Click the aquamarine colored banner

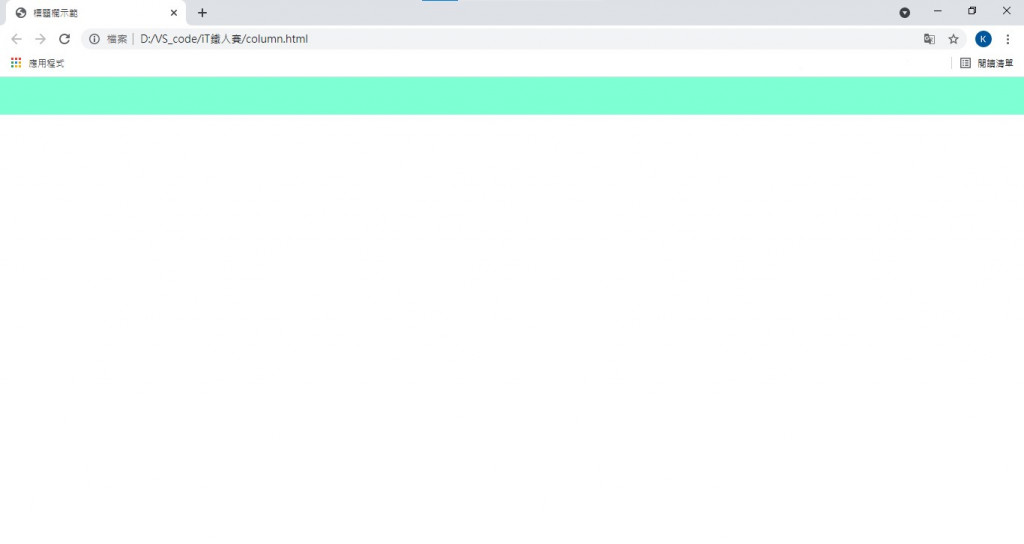point(512,95)
